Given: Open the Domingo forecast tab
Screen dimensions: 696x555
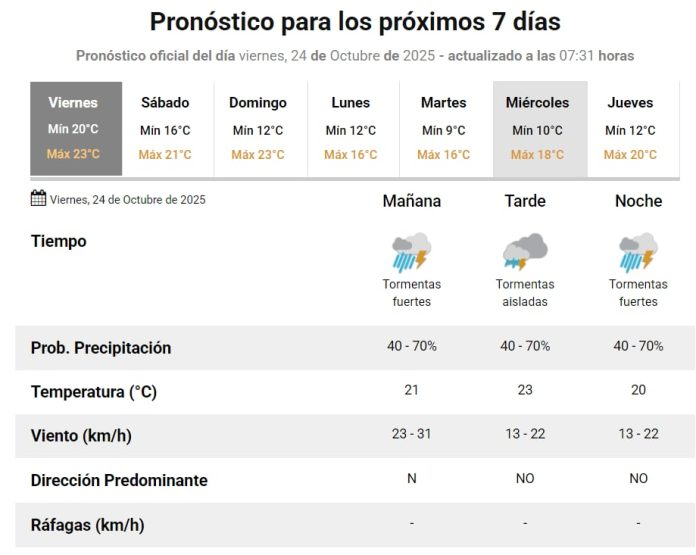Looking at the screenshot, I should (258, 129).
